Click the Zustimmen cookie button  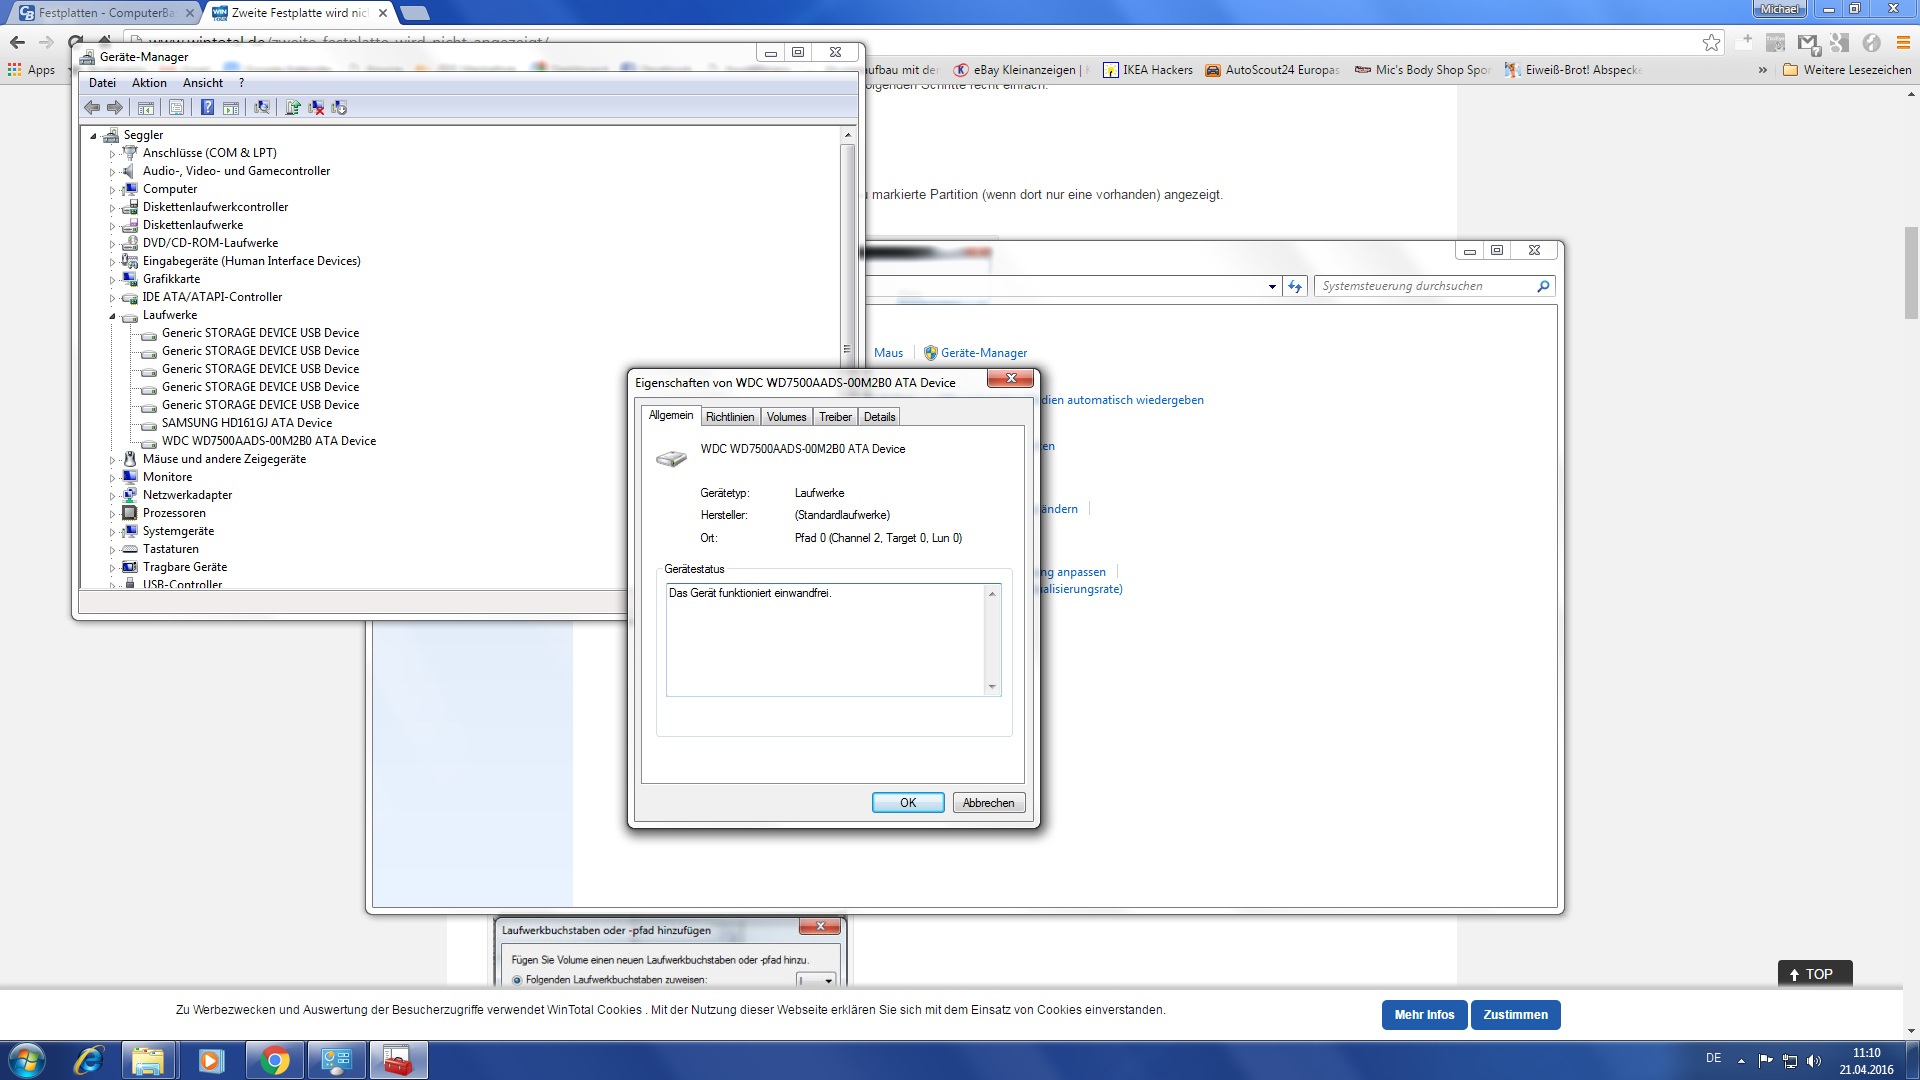(1515, 1014)
